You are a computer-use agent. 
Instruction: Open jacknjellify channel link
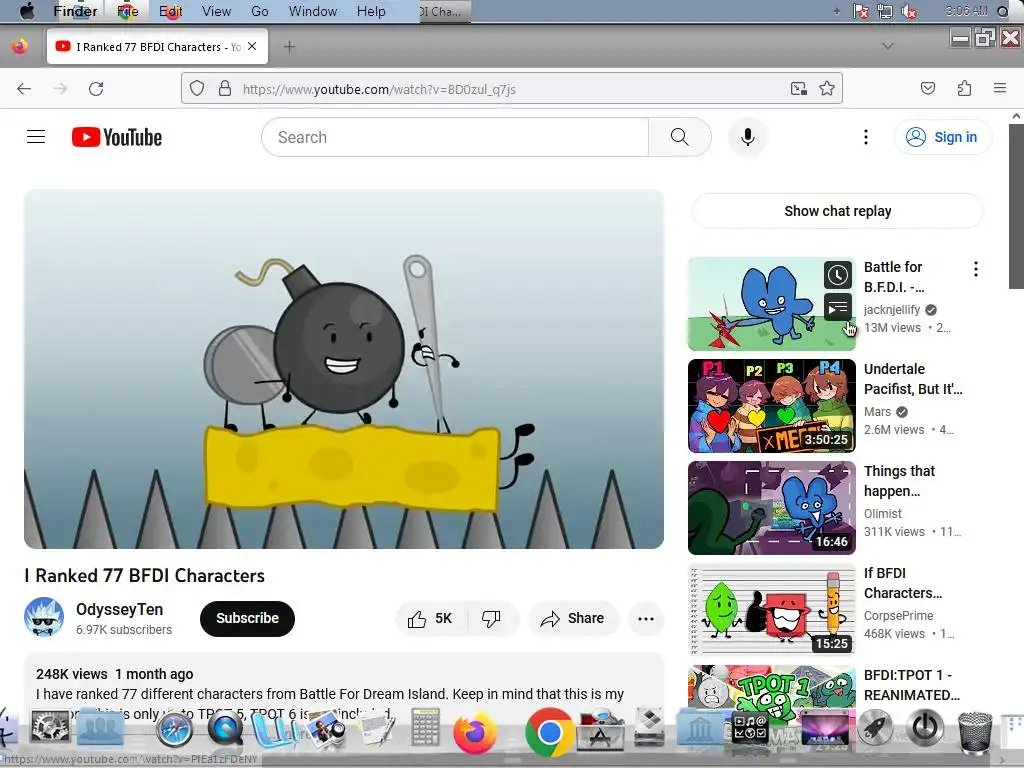tap(892, 310)
